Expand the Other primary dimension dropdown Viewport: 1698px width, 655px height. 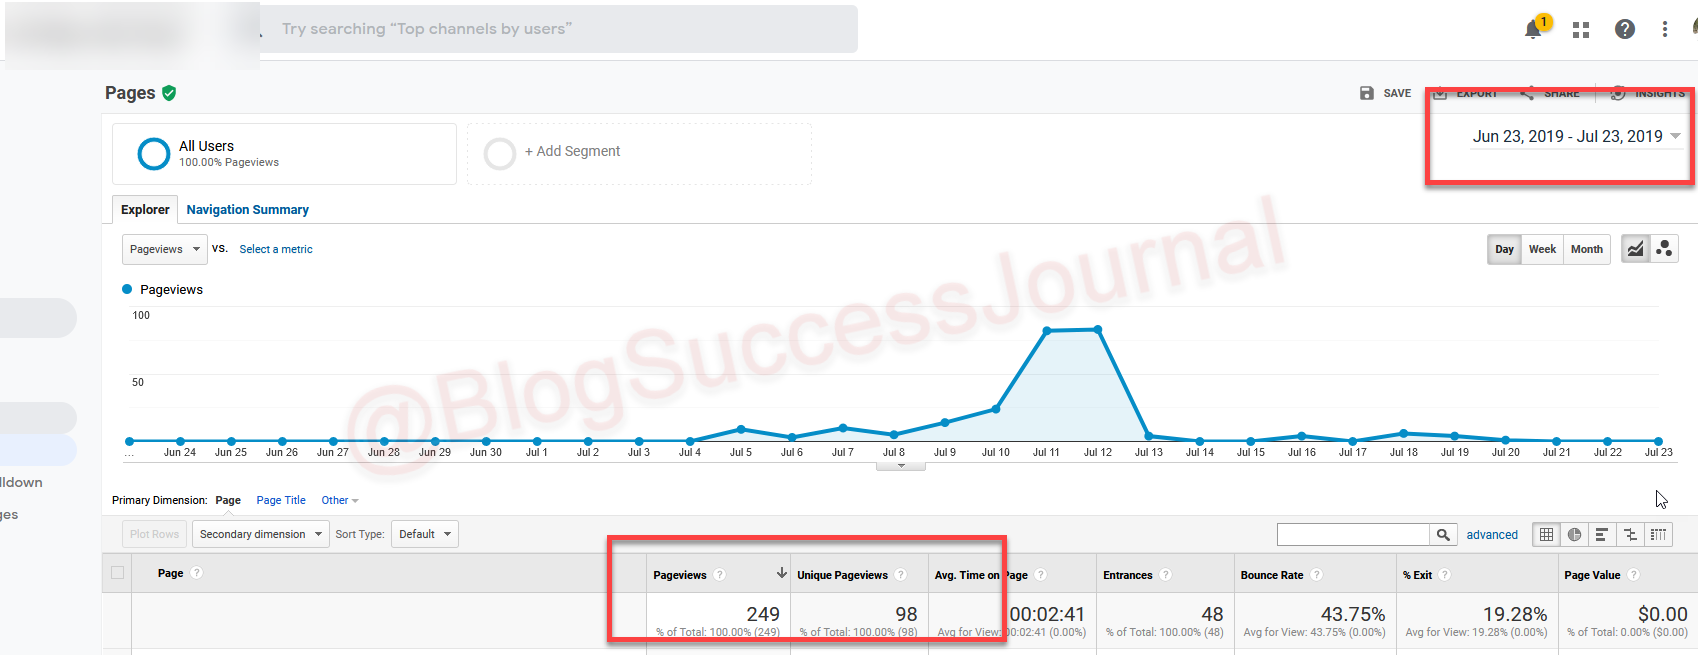tap(340, 500)
